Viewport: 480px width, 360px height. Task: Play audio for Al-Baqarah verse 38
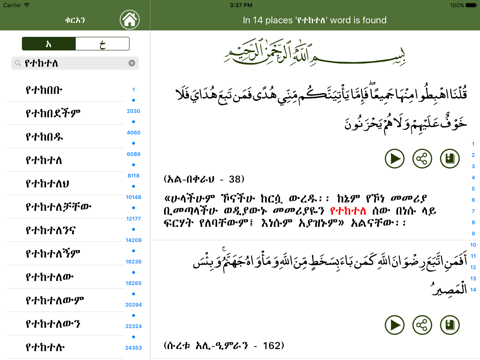[395, 159]
